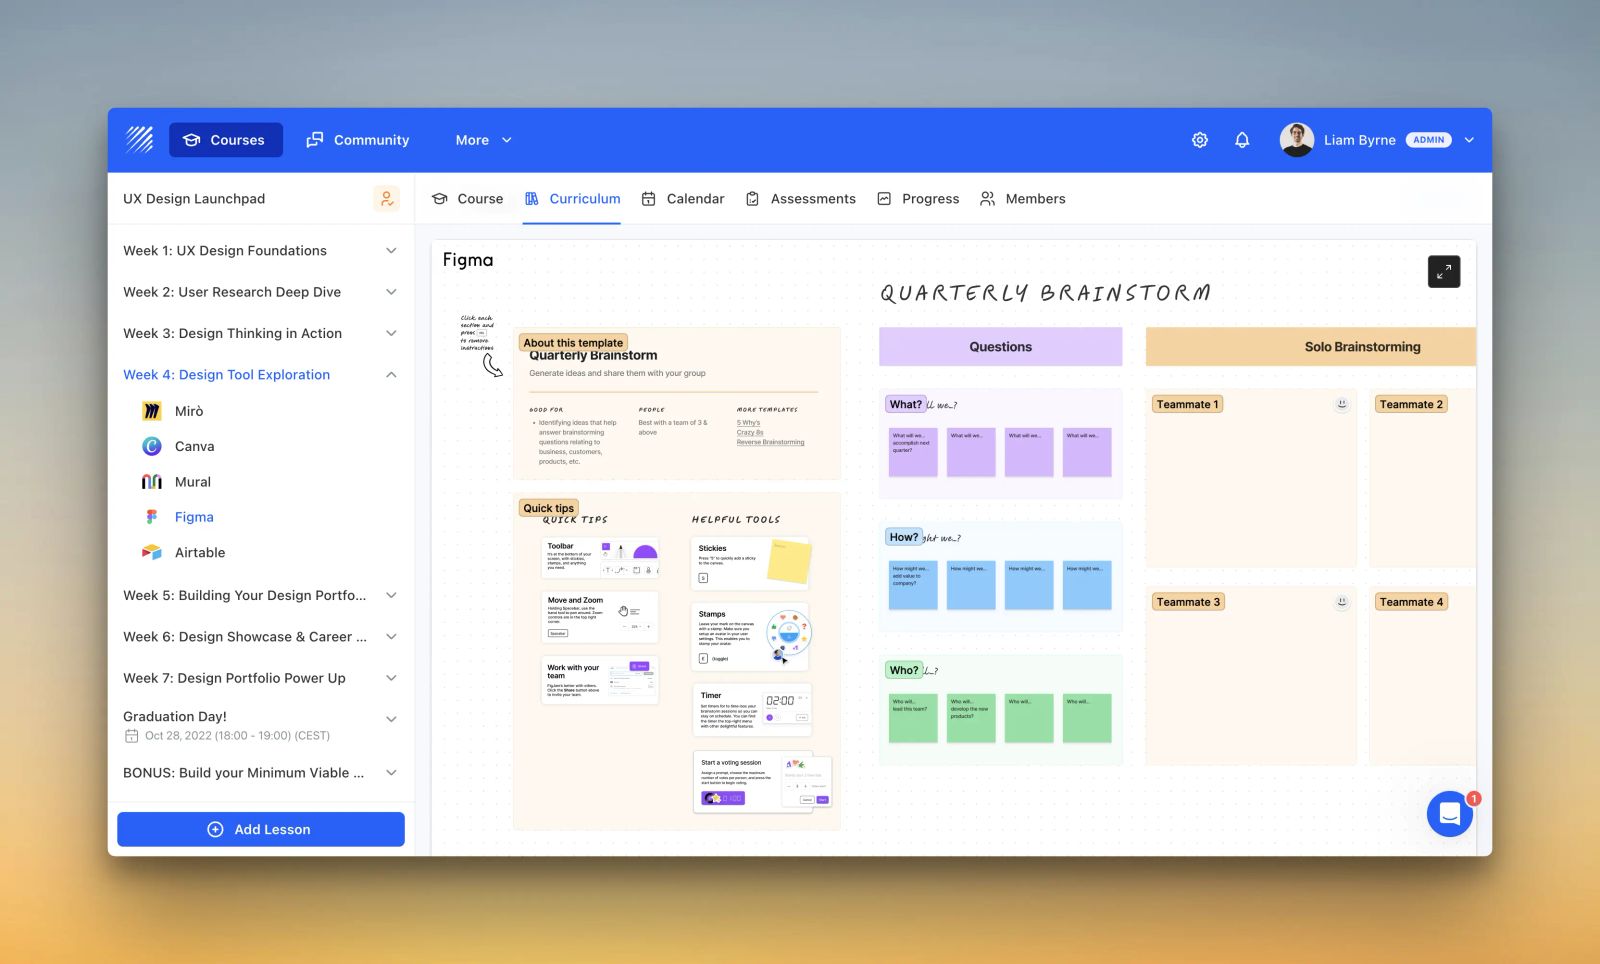
Task: Expand Week 6: Design Showcase & Career
Action: point(391,637)
